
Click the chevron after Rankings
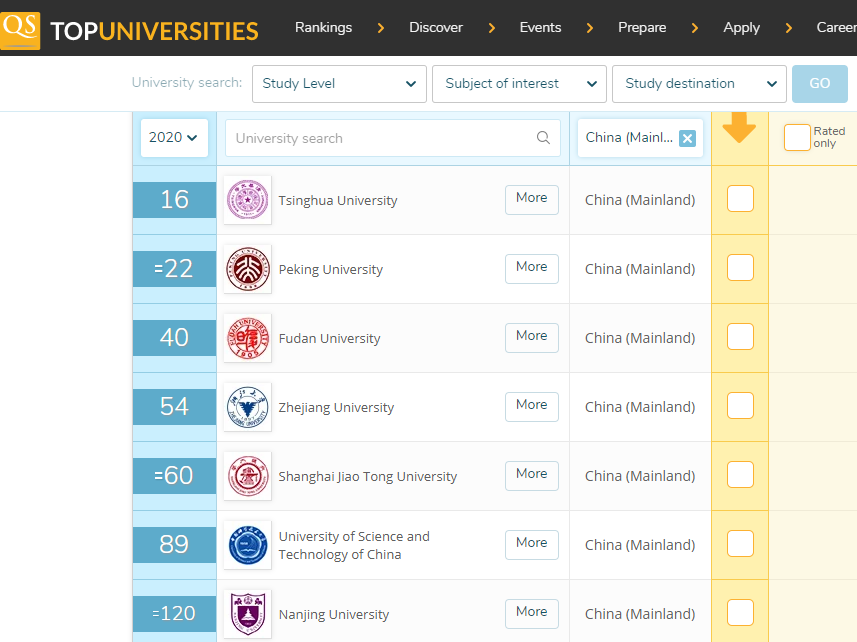pyautogui.click(x=381, y=28)
